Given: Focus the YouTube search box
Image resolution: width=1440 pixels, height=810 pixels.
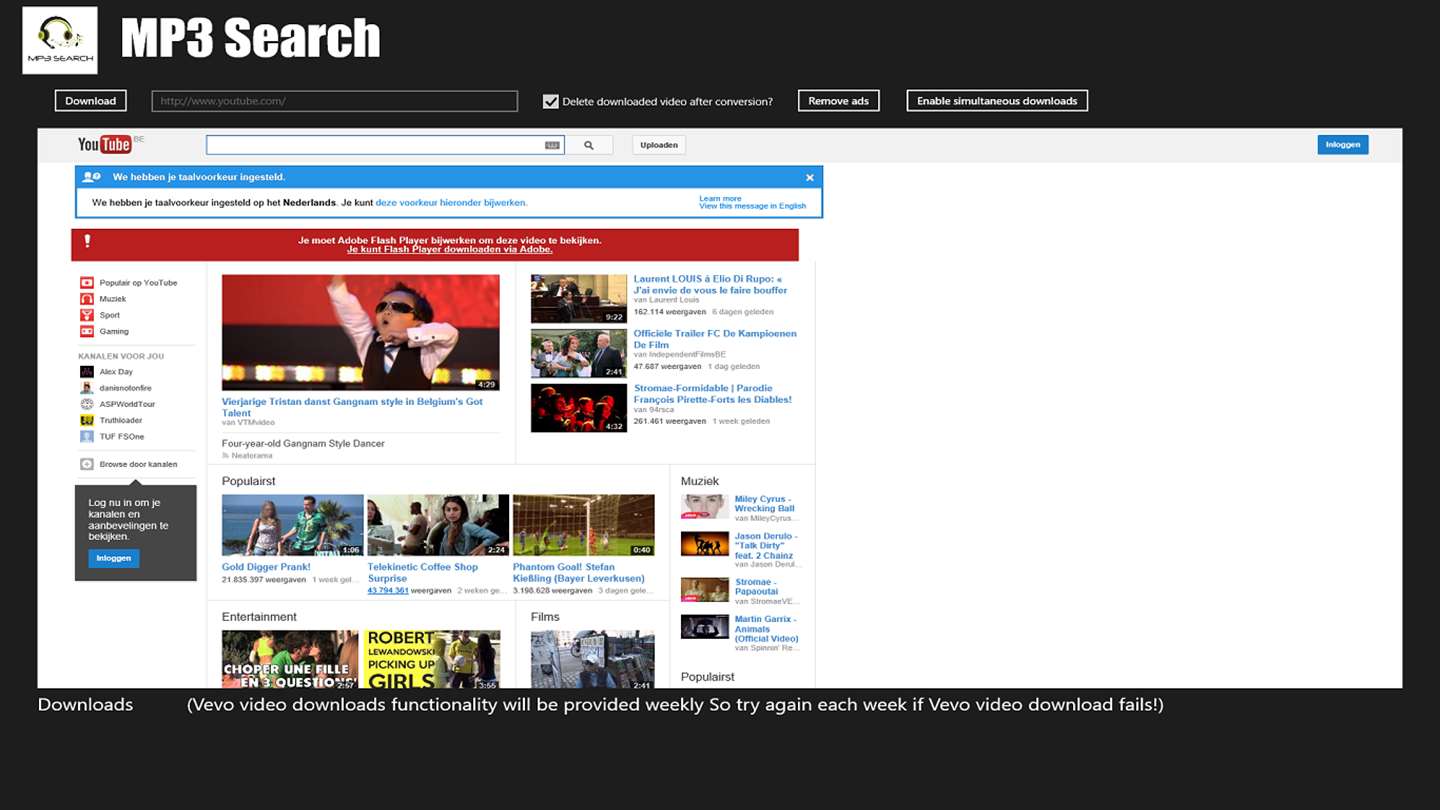Looking at the screenshot, I should click(x=385, y=145).
